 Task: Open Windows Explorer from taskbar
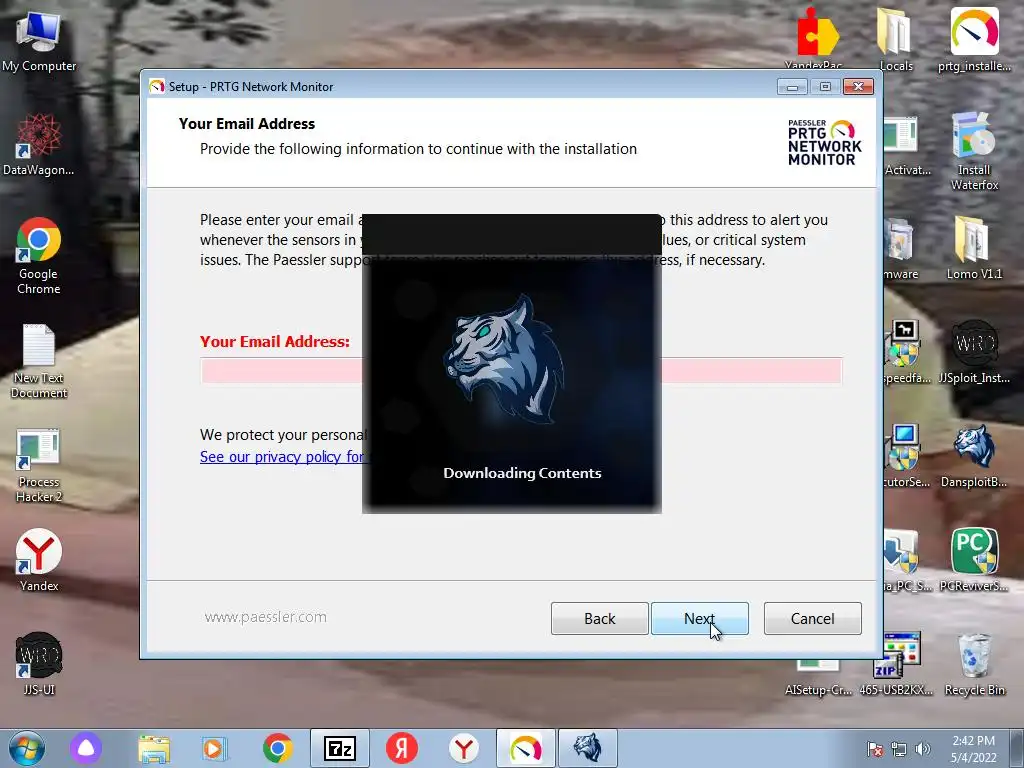pyautogui.click(x=154, y=748)
